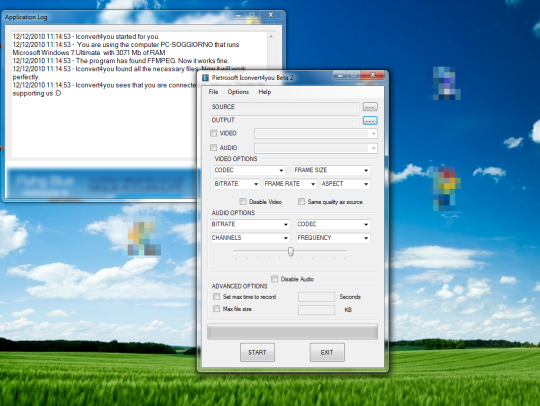Image resolution: width=540 pixels, height=406 pixels.
Task: Click the audio volume slider handle
Action: tap(291, 252)
